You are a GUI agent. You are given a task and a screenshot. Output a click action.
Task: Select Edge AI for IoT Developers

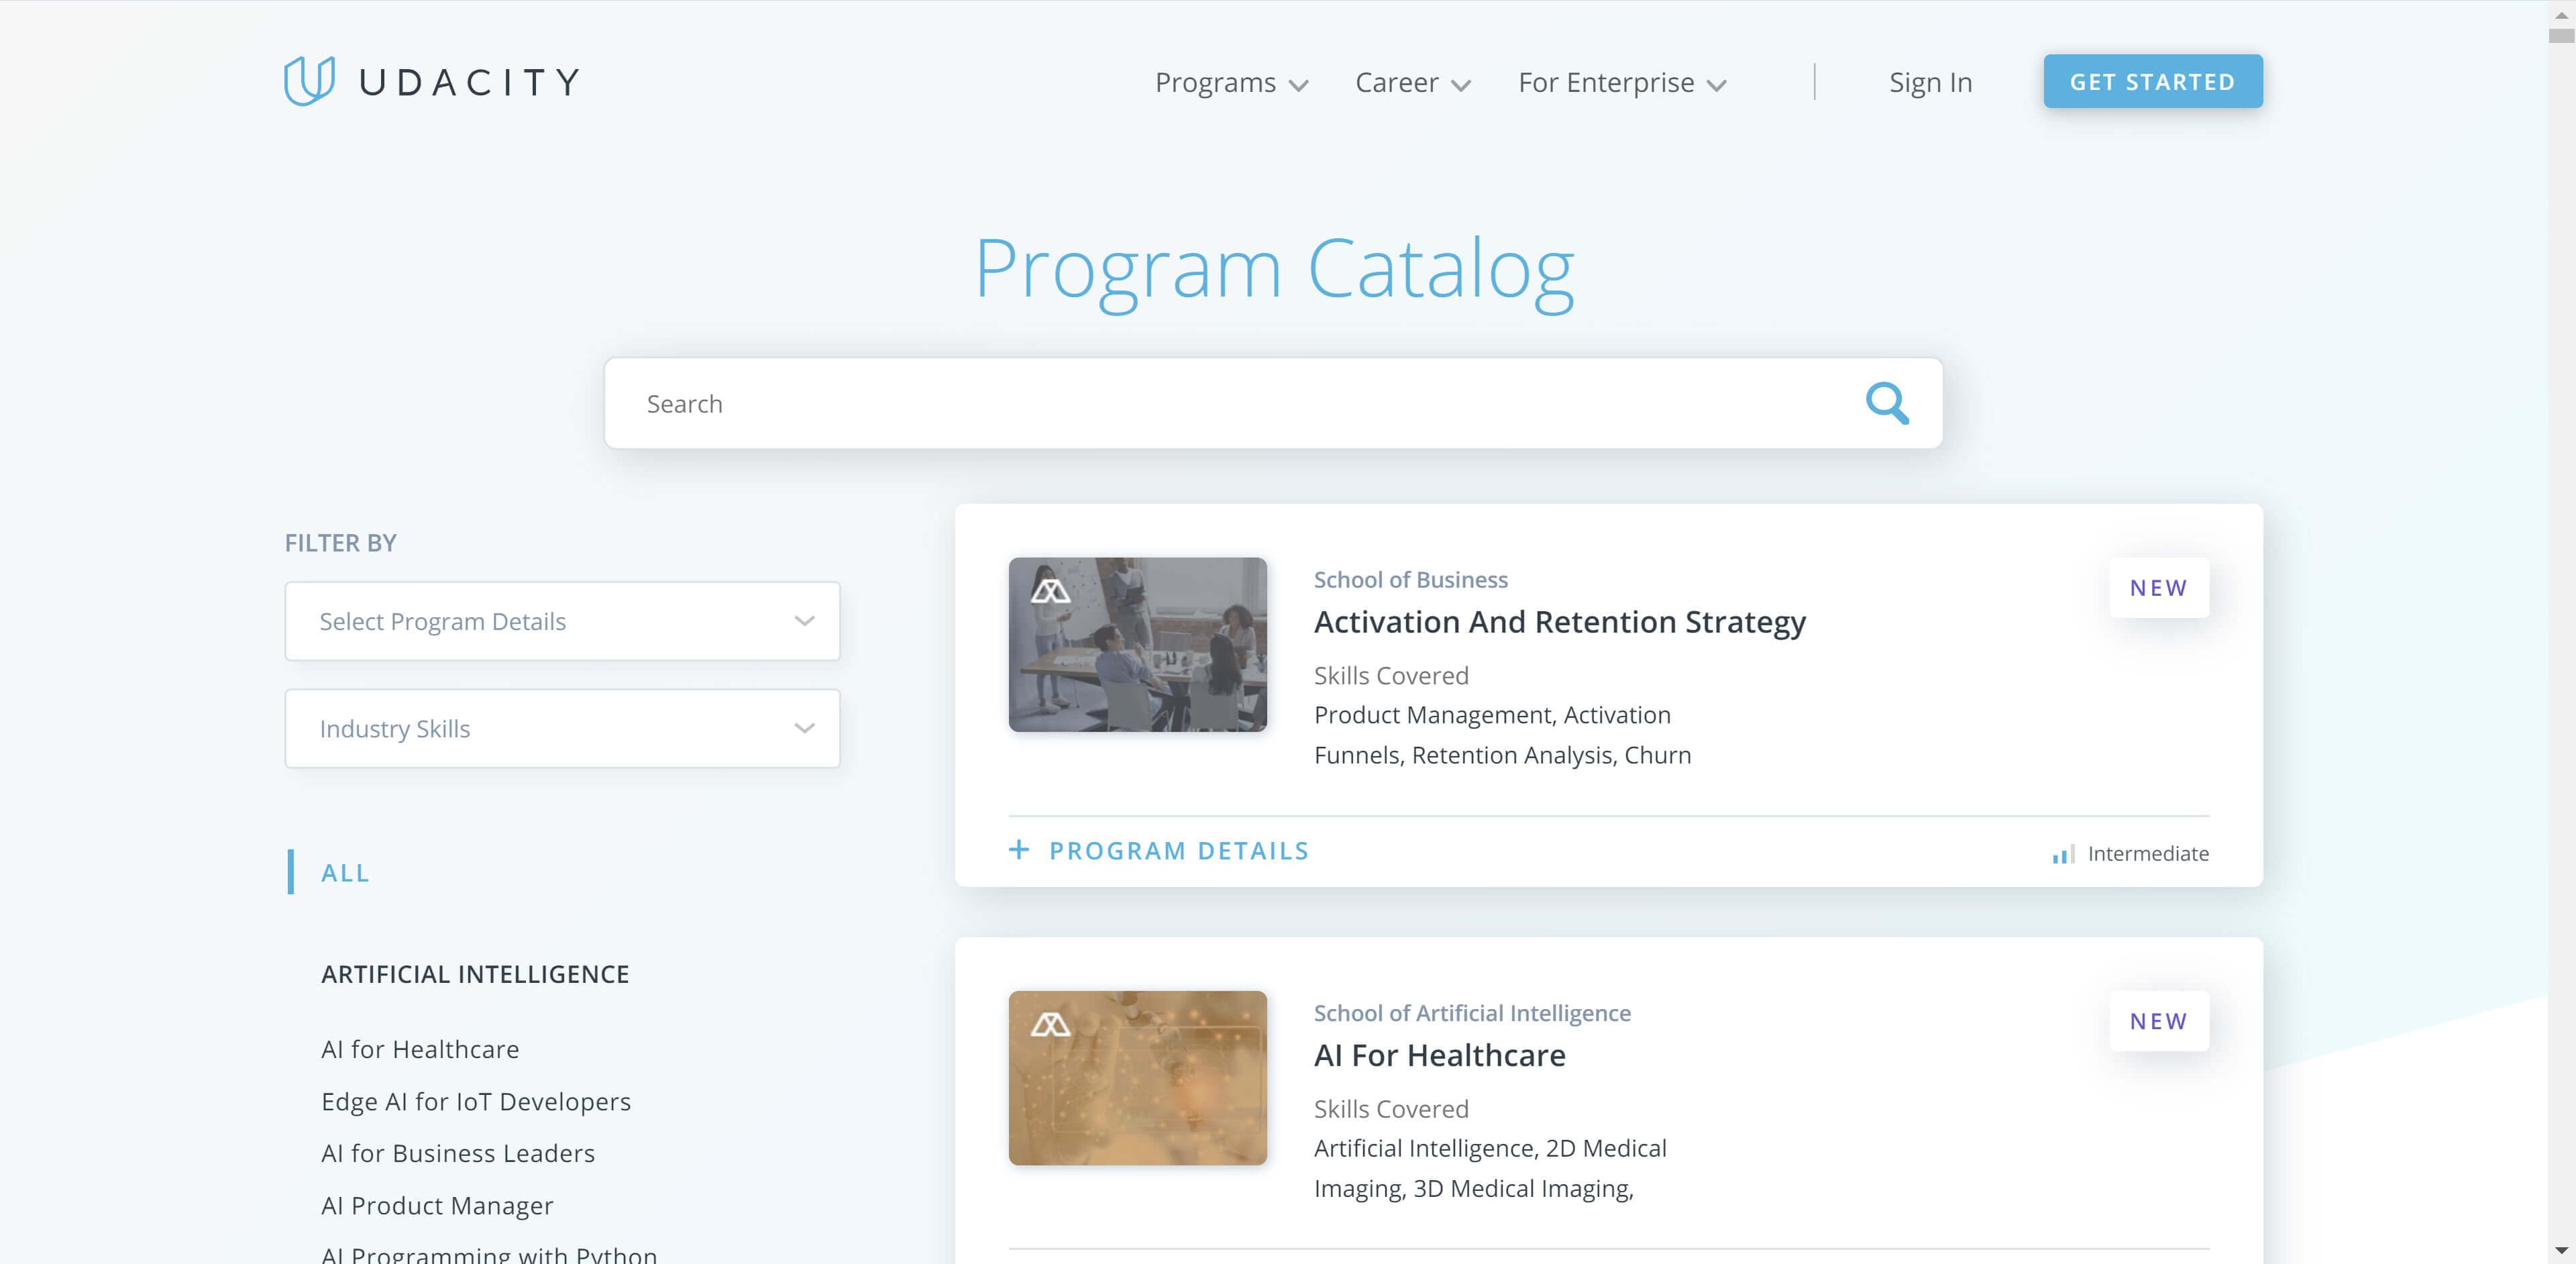pyautogui.click(x=476, y=1101)
